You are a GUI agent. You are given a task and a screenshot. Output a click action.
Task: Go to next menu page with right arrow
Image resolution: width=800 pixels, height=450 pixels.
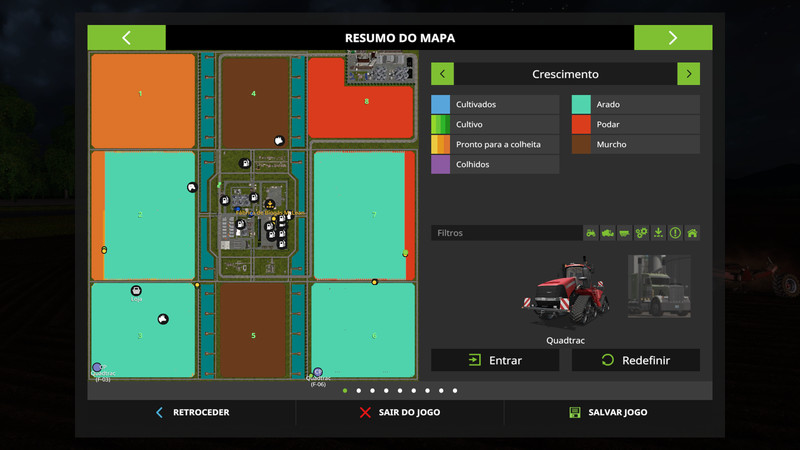point(673,38)
